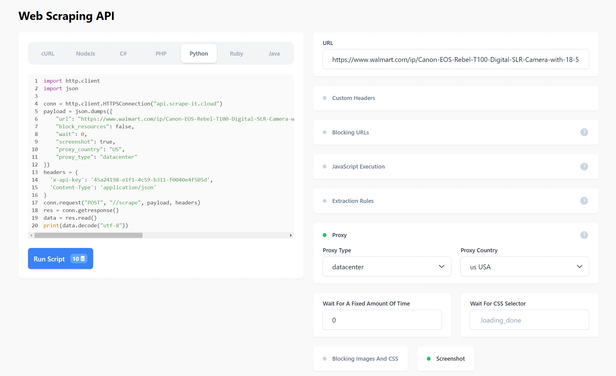Click the URL label above the input
This screenshot has width=616, height=376.
coord(328,43)
